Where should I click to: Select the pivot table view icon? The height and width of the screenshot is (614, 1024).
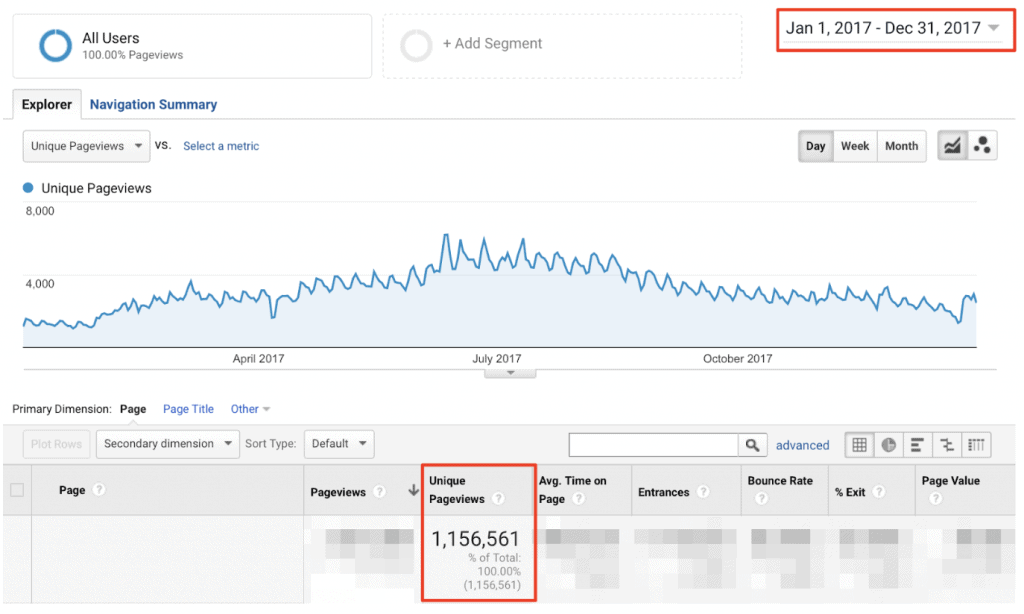[x=977, y=445]
